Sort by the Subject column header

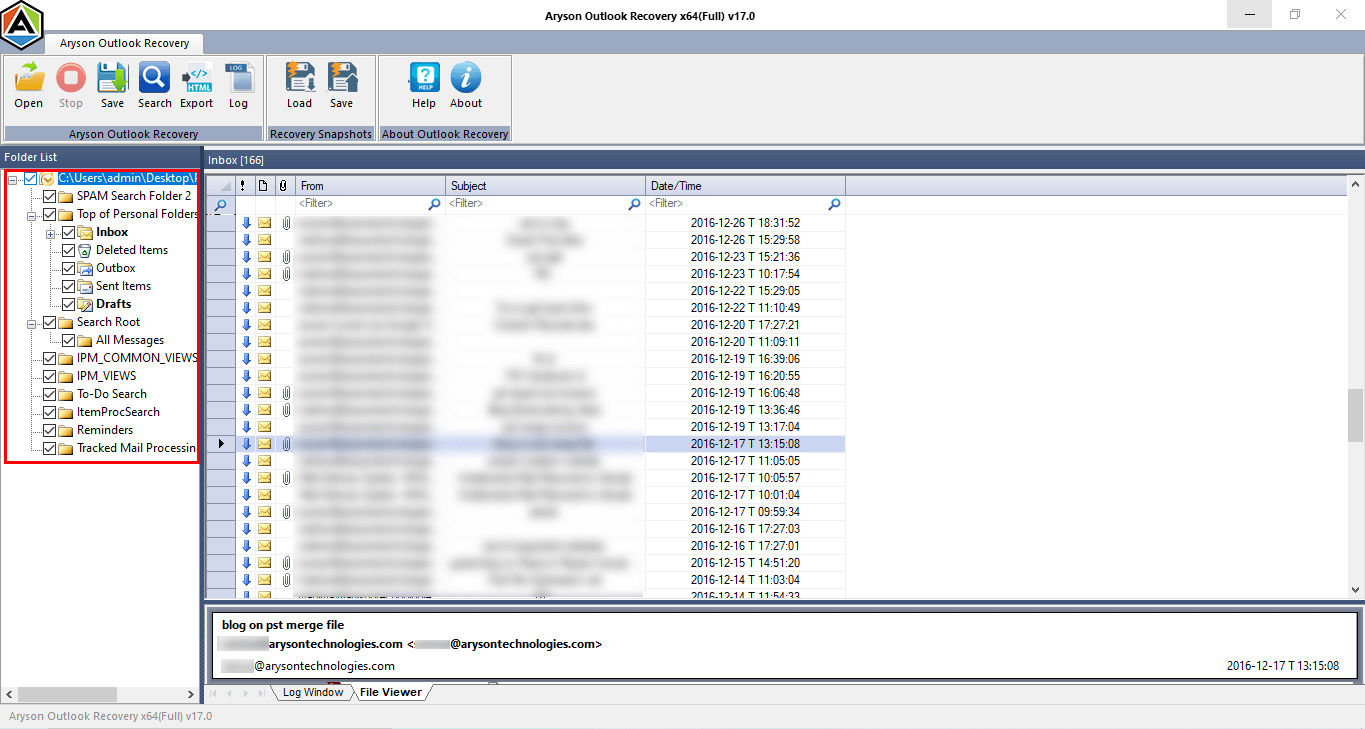(x=546, y=186)
